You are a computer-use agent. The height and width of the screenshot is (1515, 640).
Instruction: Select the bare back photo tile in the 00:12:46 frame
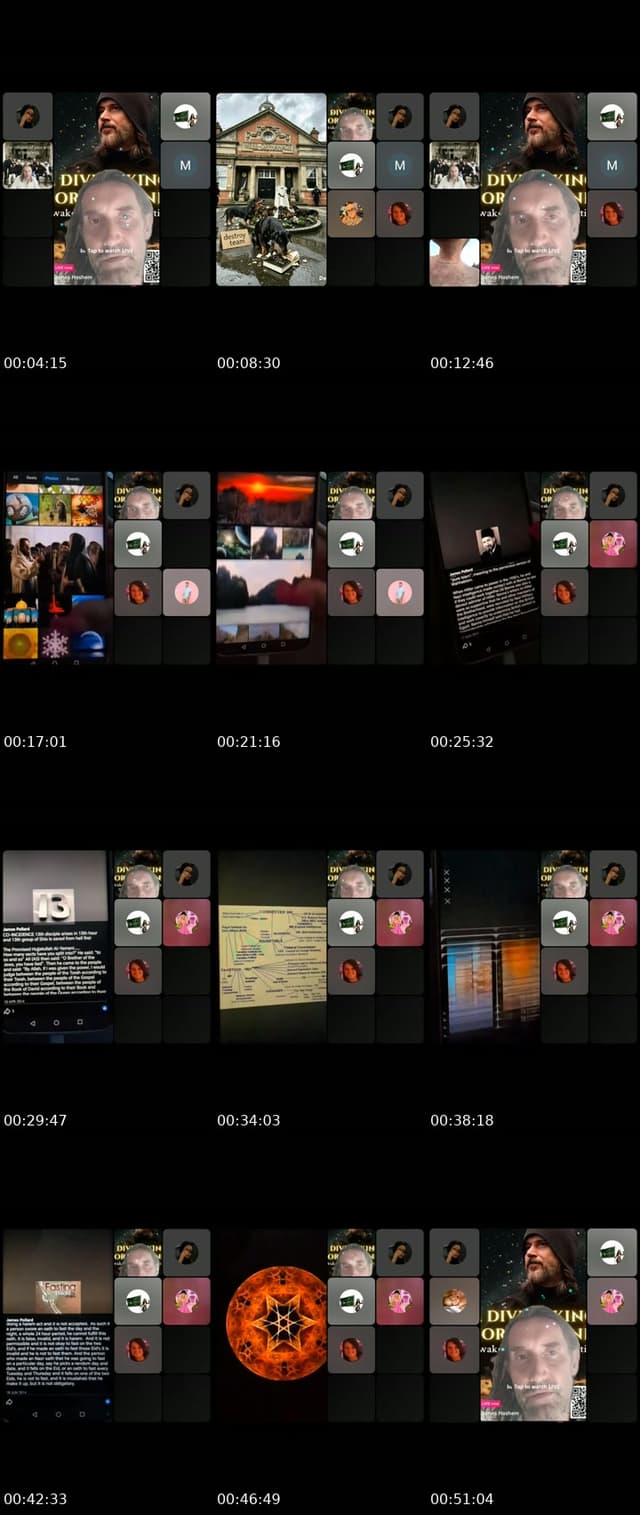[454, 262]
